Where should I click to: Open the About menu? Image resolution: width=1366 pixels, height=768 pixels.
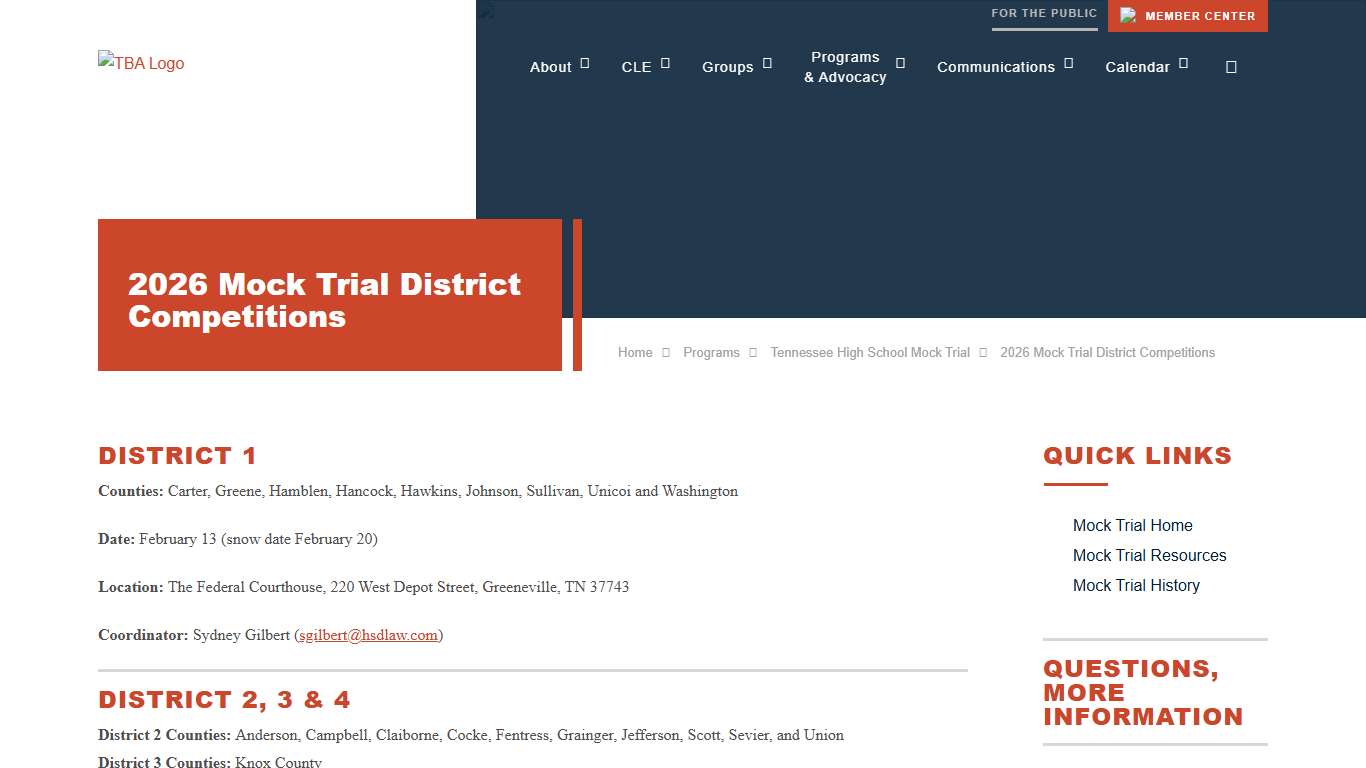[550, 67]
